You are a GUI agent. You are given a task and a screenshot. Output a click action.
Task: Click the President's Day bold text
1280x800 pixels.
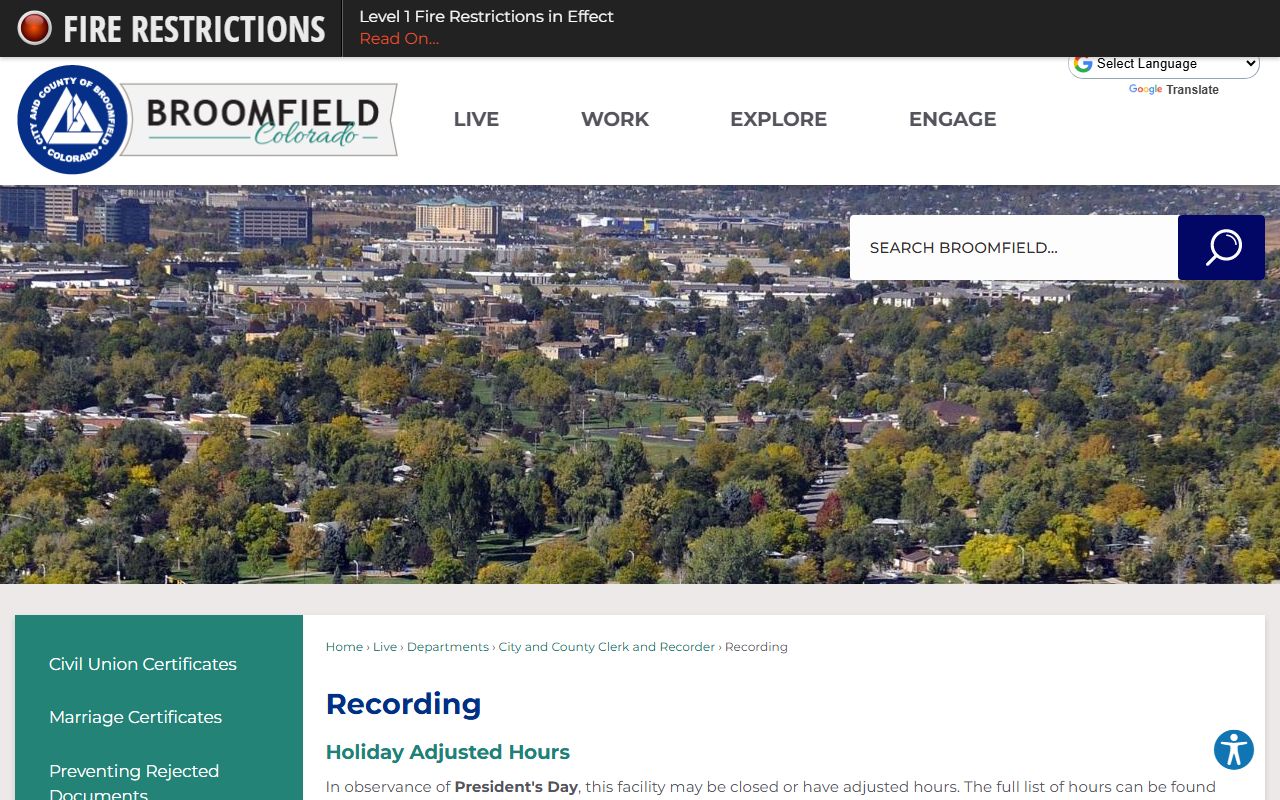click(x=516, y=787)
